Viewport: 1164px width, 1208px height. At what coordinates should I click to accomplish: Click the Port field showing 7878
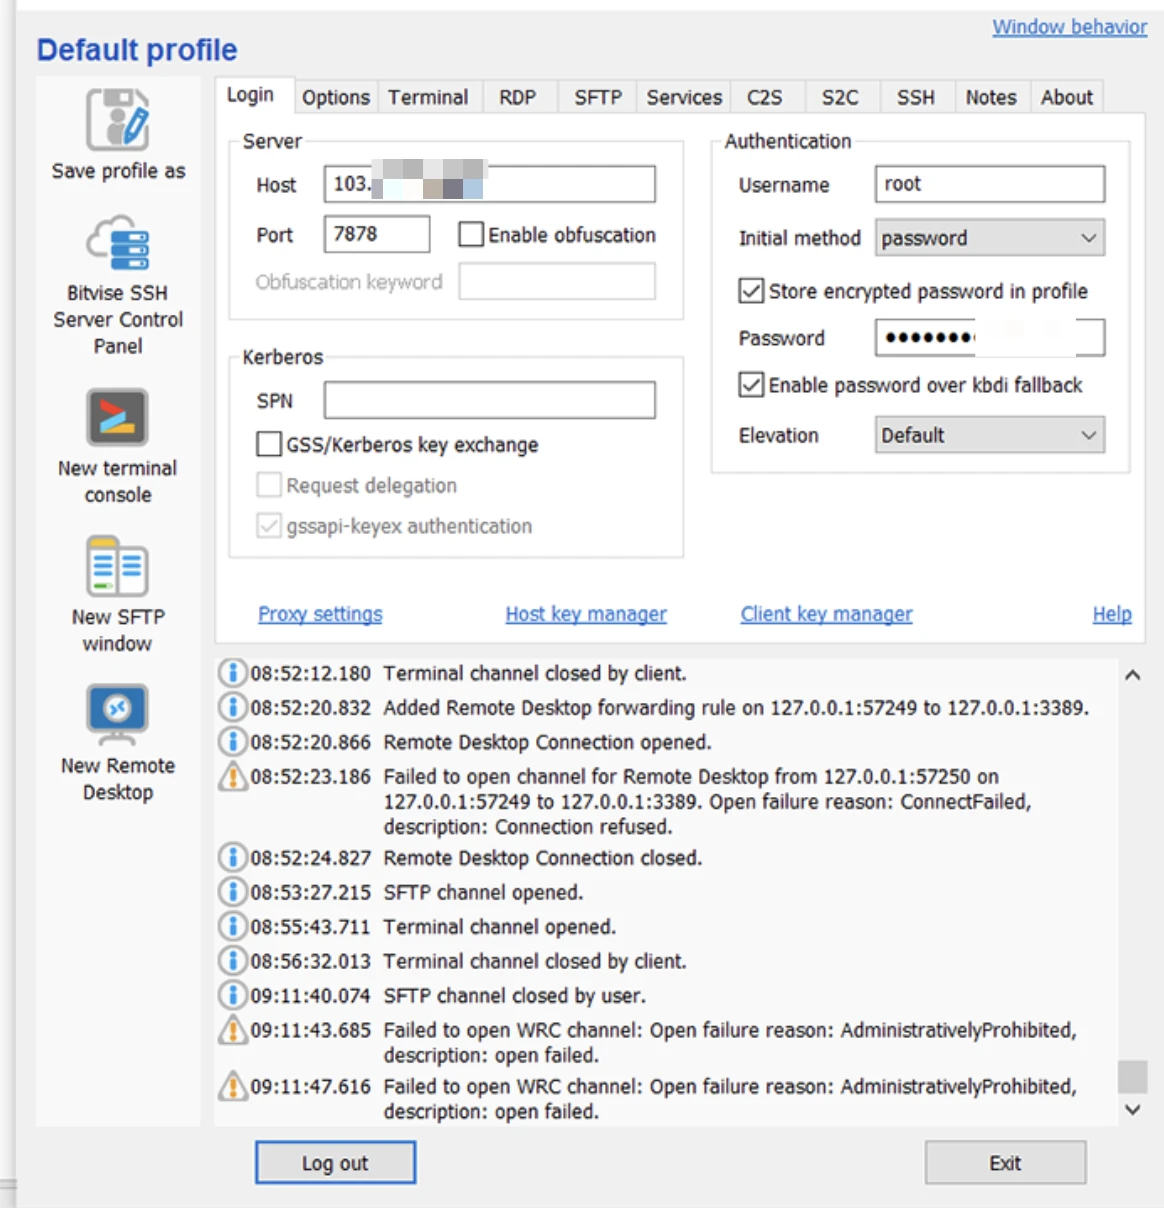[x=377, y=234]
